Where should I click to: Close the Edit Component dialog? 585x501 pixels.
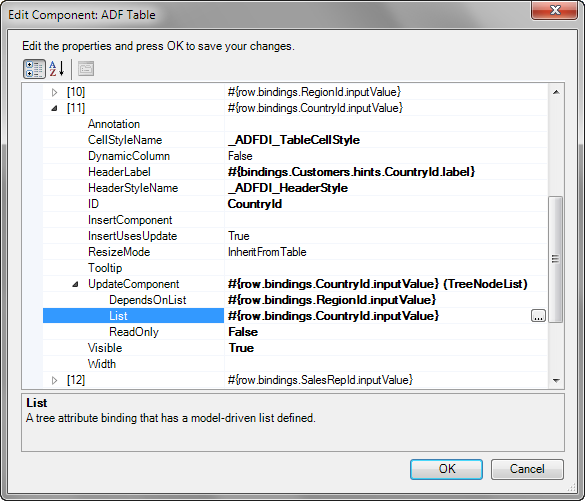555,10
